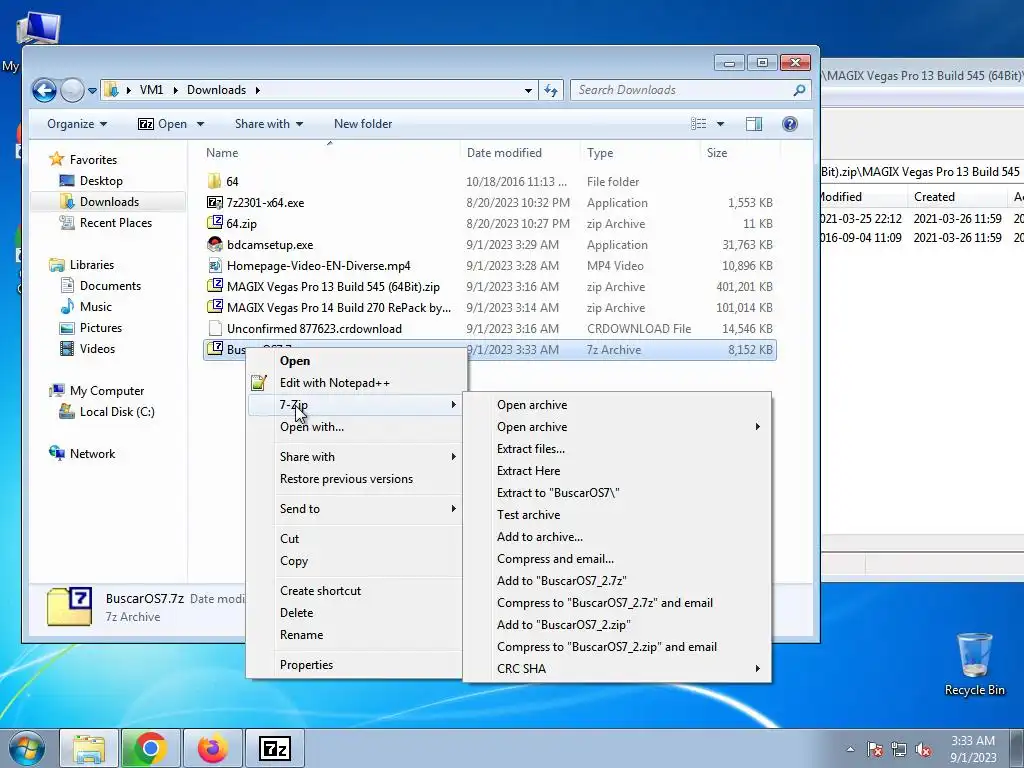The width and height of the screenshot is (1024, 768).
Task: Open 7-Zip File Manager taskbar icon
Action: point(274,748)
